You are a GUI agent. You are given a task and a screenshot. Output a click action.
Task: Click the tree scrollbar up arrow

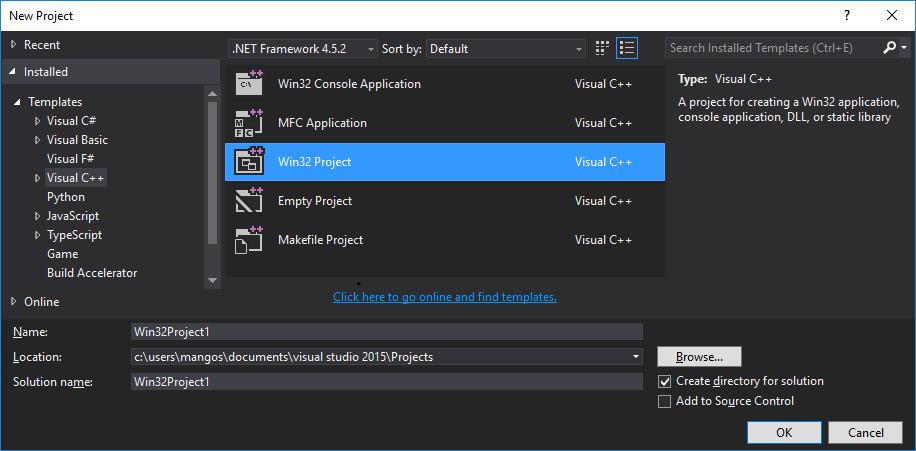(212, 93)
